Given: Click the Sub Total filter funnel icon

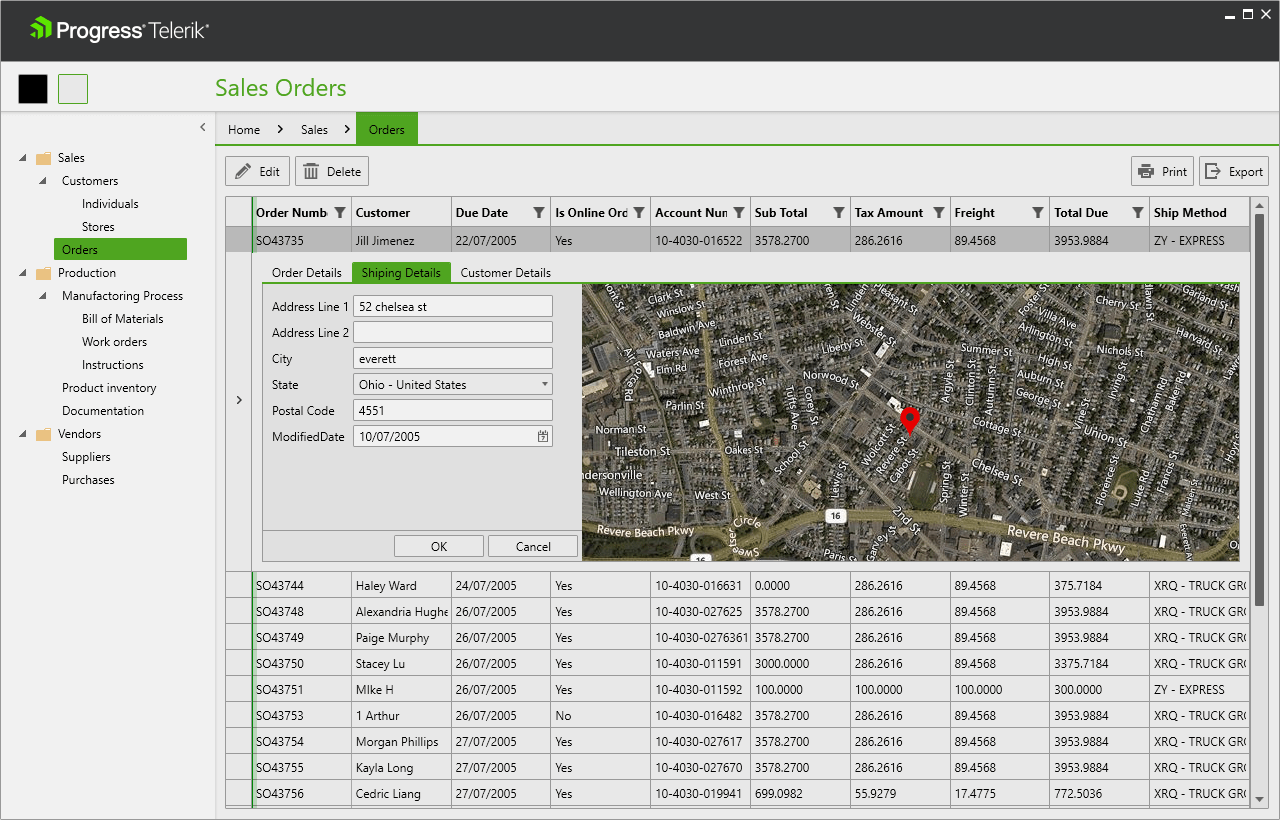Looking at the screenshot, I should coord(839,212).
